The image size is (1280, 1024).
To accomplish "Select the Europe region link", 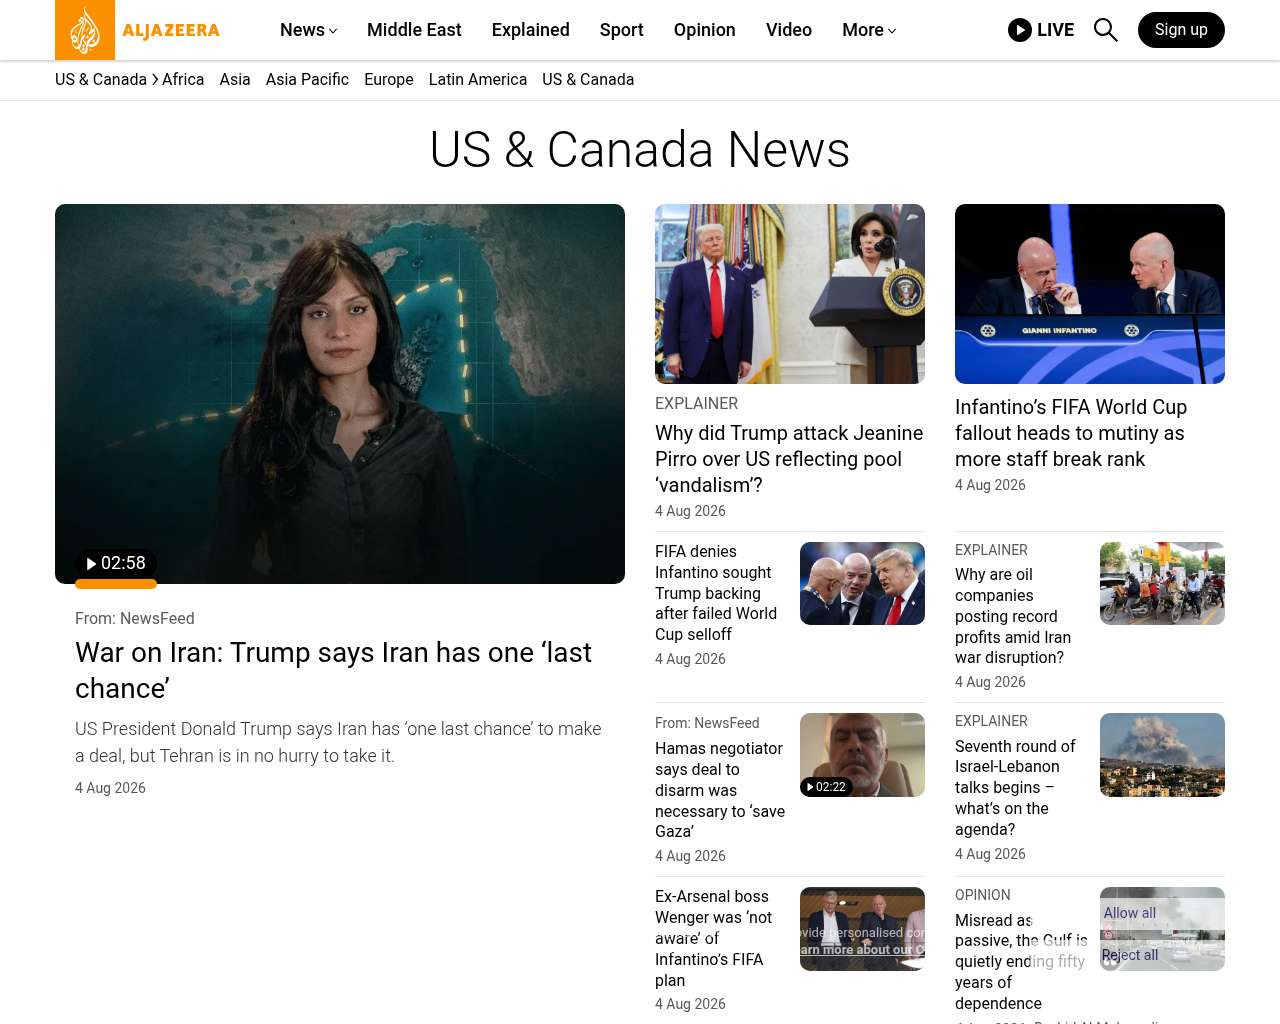I will pos(389,80).
